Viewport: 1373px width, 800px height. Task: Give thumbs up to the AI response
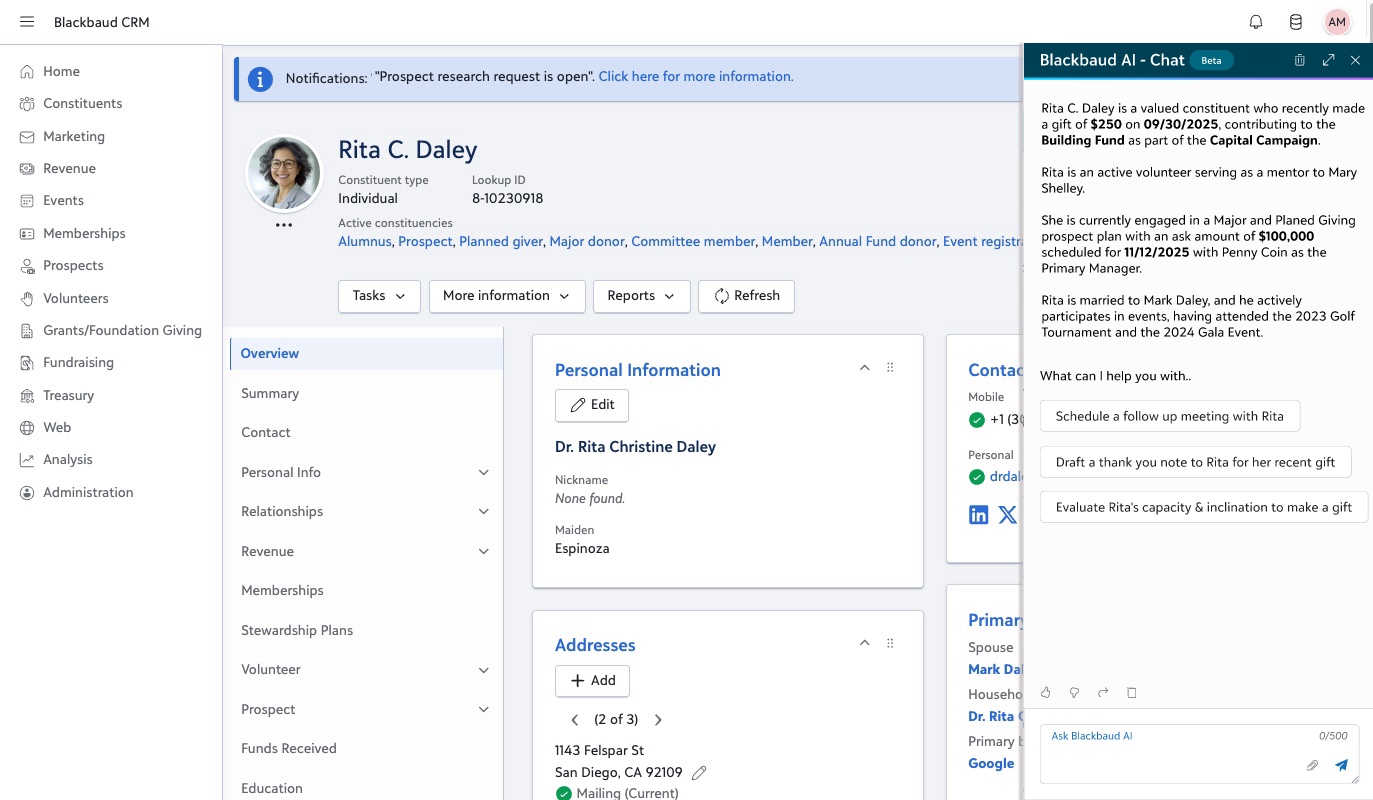click(1046, 692)
